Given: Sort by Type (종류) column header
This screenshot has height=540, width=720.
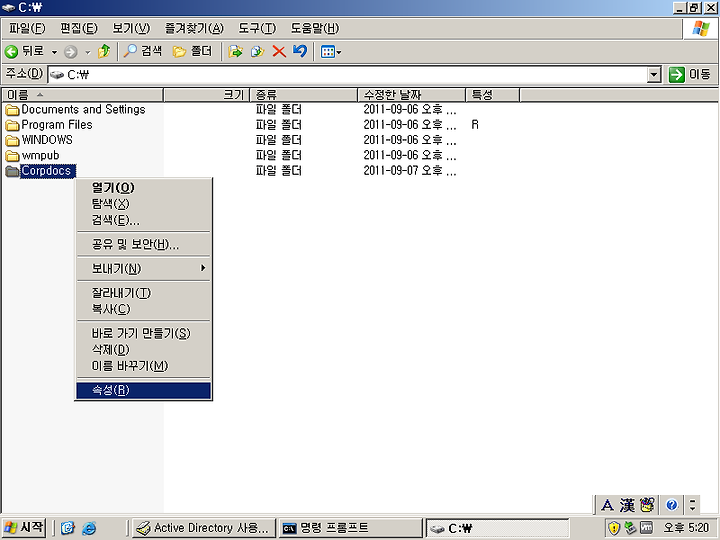Looking at the screenshot, I should (x=304, y=95).
